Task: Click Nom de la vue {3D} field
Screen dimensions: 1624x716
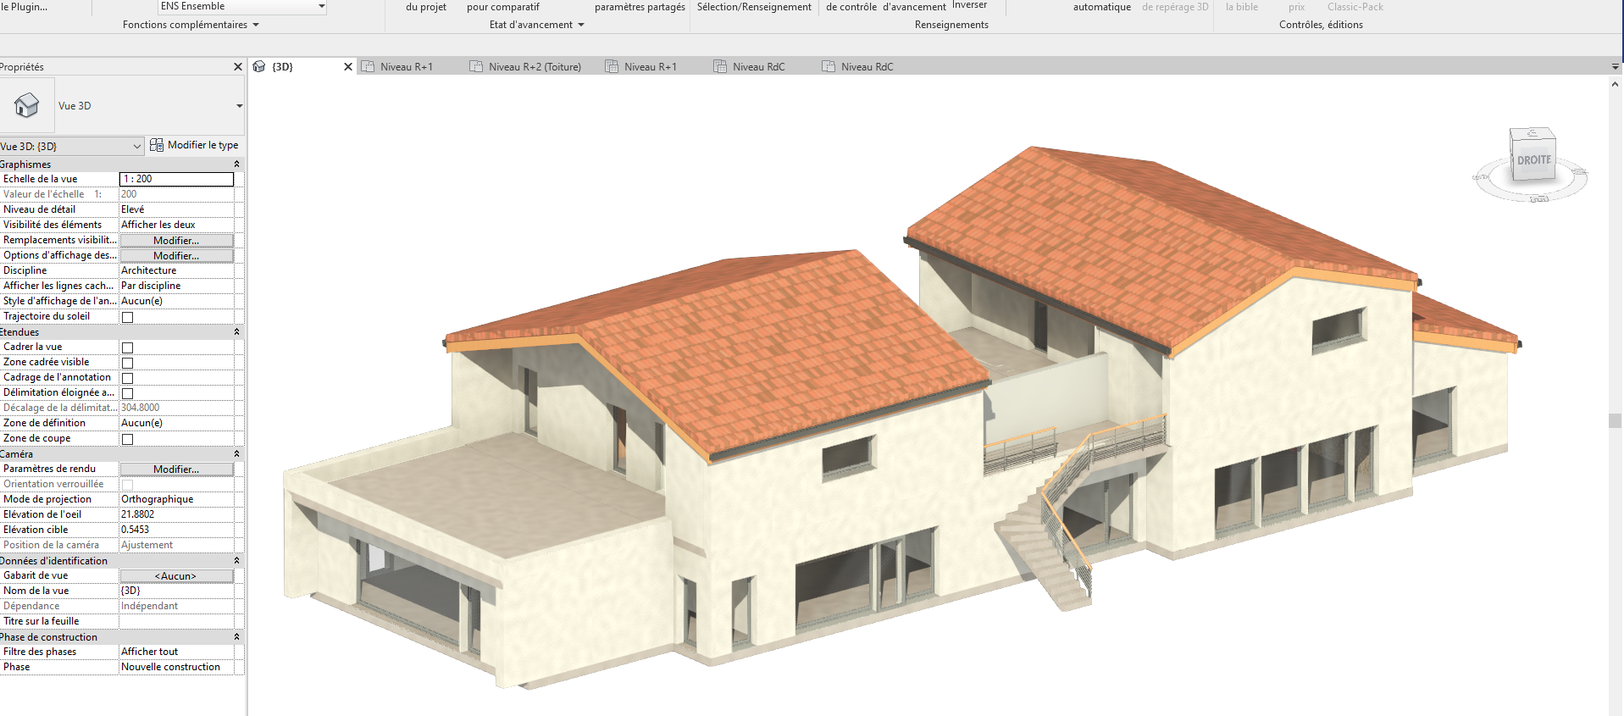Action: 176,591
